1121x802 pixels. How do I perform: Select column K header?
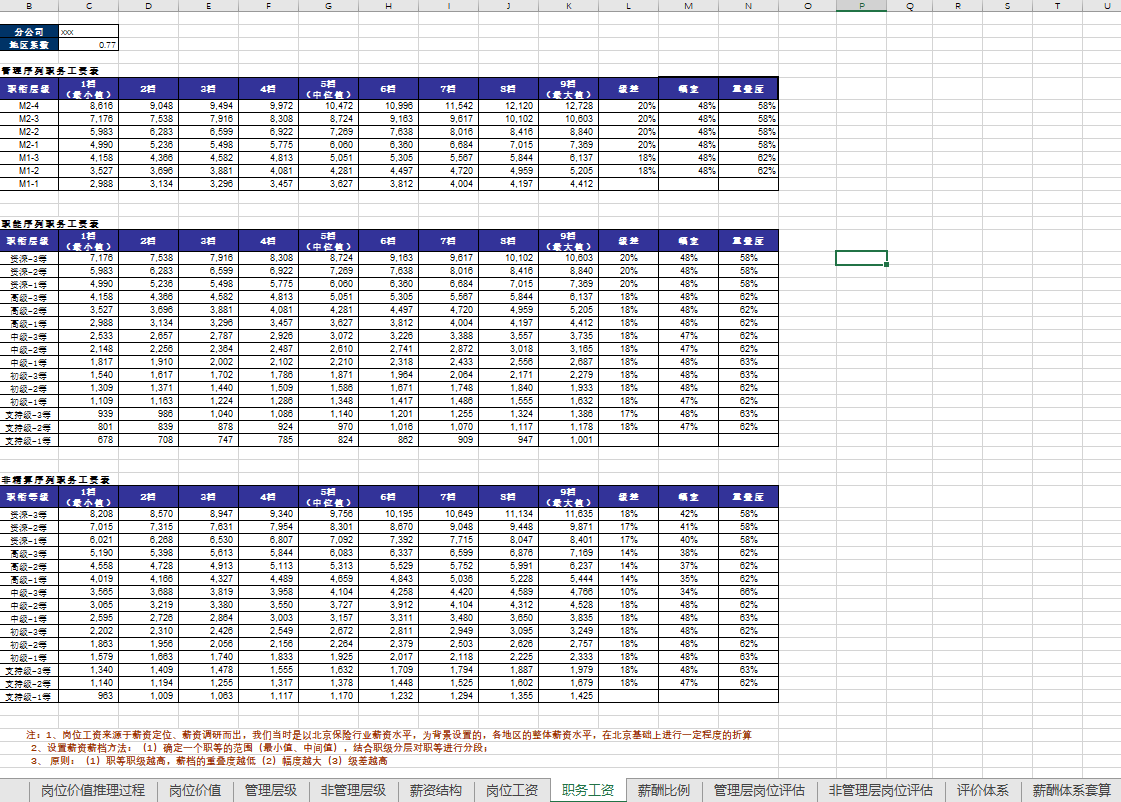[568, 6]
